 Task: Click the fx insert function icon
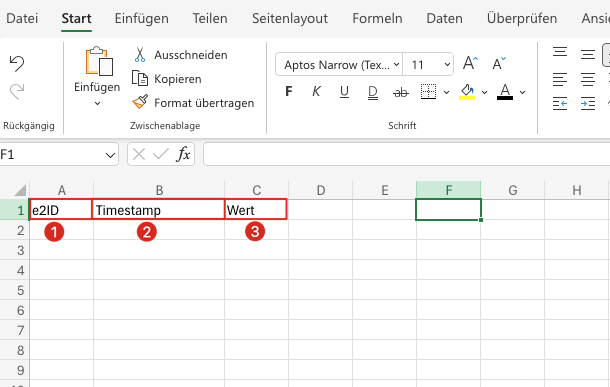pos(183,154)
